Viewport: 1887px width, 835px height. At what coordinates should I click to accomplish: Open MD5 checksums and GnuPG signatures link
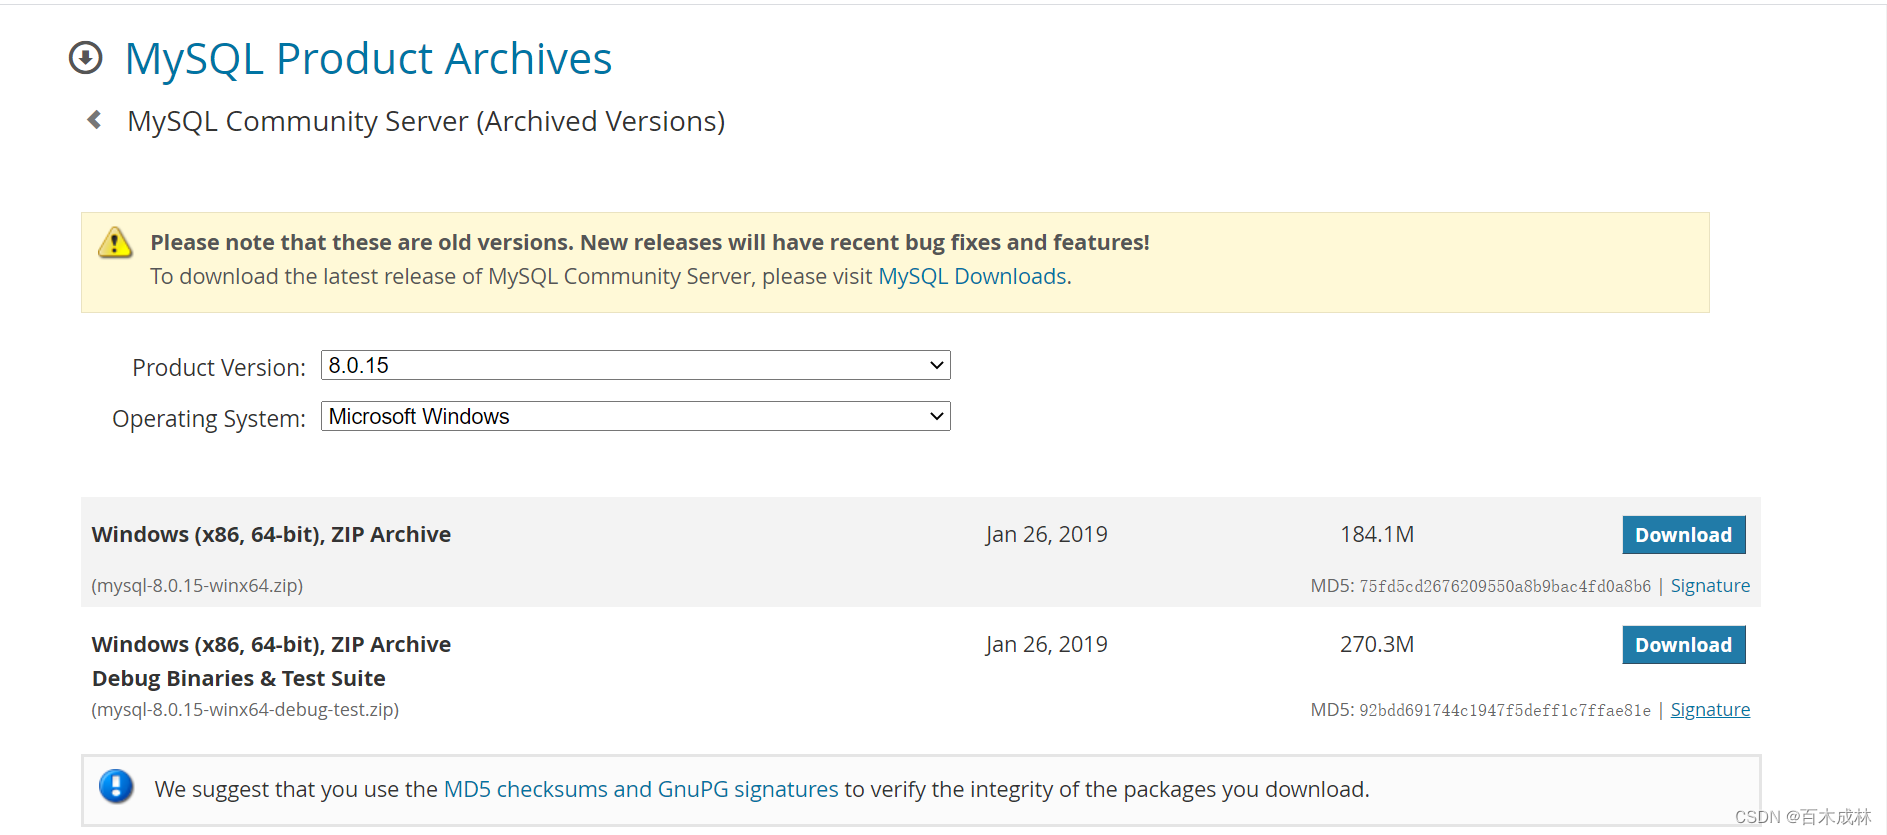[641, 789]
